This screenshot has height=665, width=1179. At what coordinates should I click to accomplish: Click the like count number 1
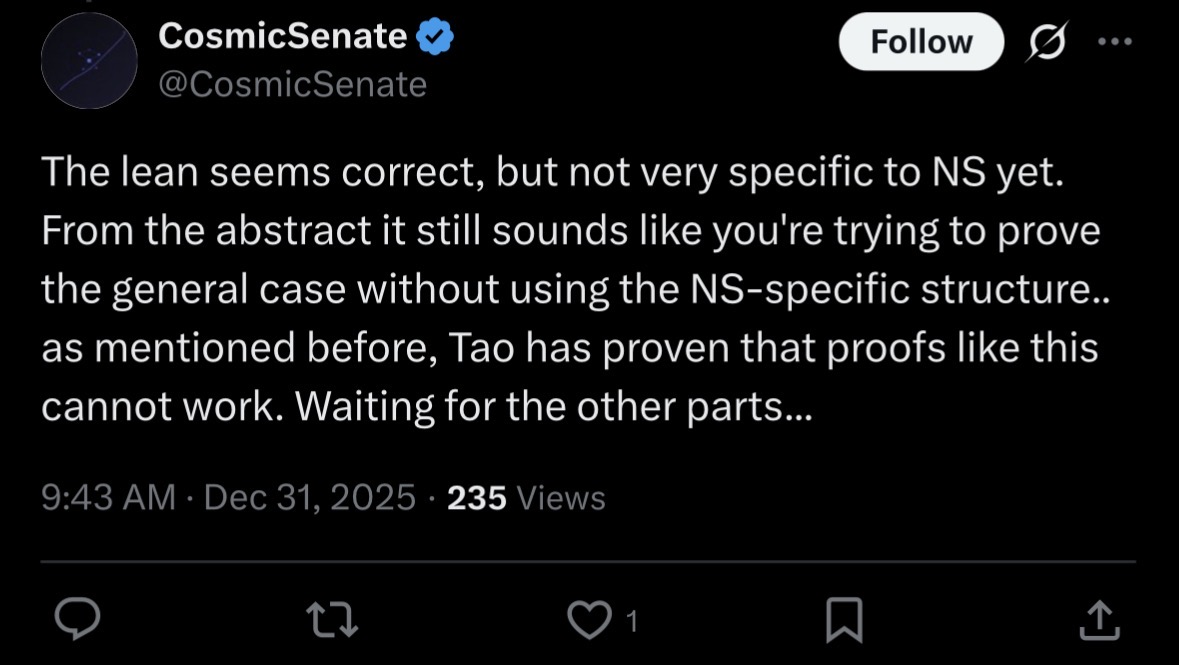pos(630,622)
